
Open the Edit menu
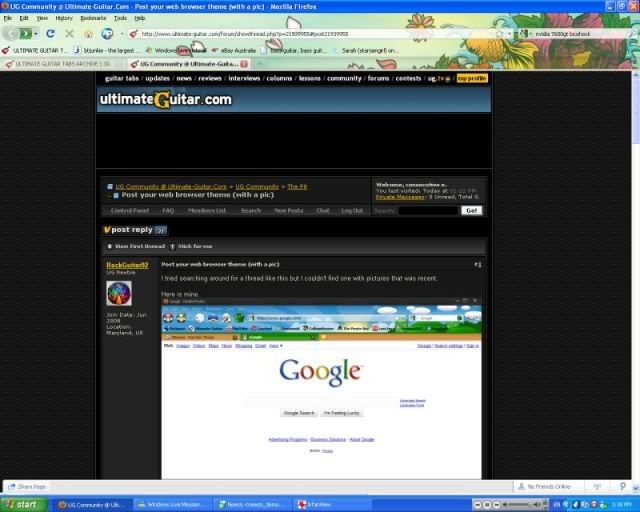(x=24, y=18)
